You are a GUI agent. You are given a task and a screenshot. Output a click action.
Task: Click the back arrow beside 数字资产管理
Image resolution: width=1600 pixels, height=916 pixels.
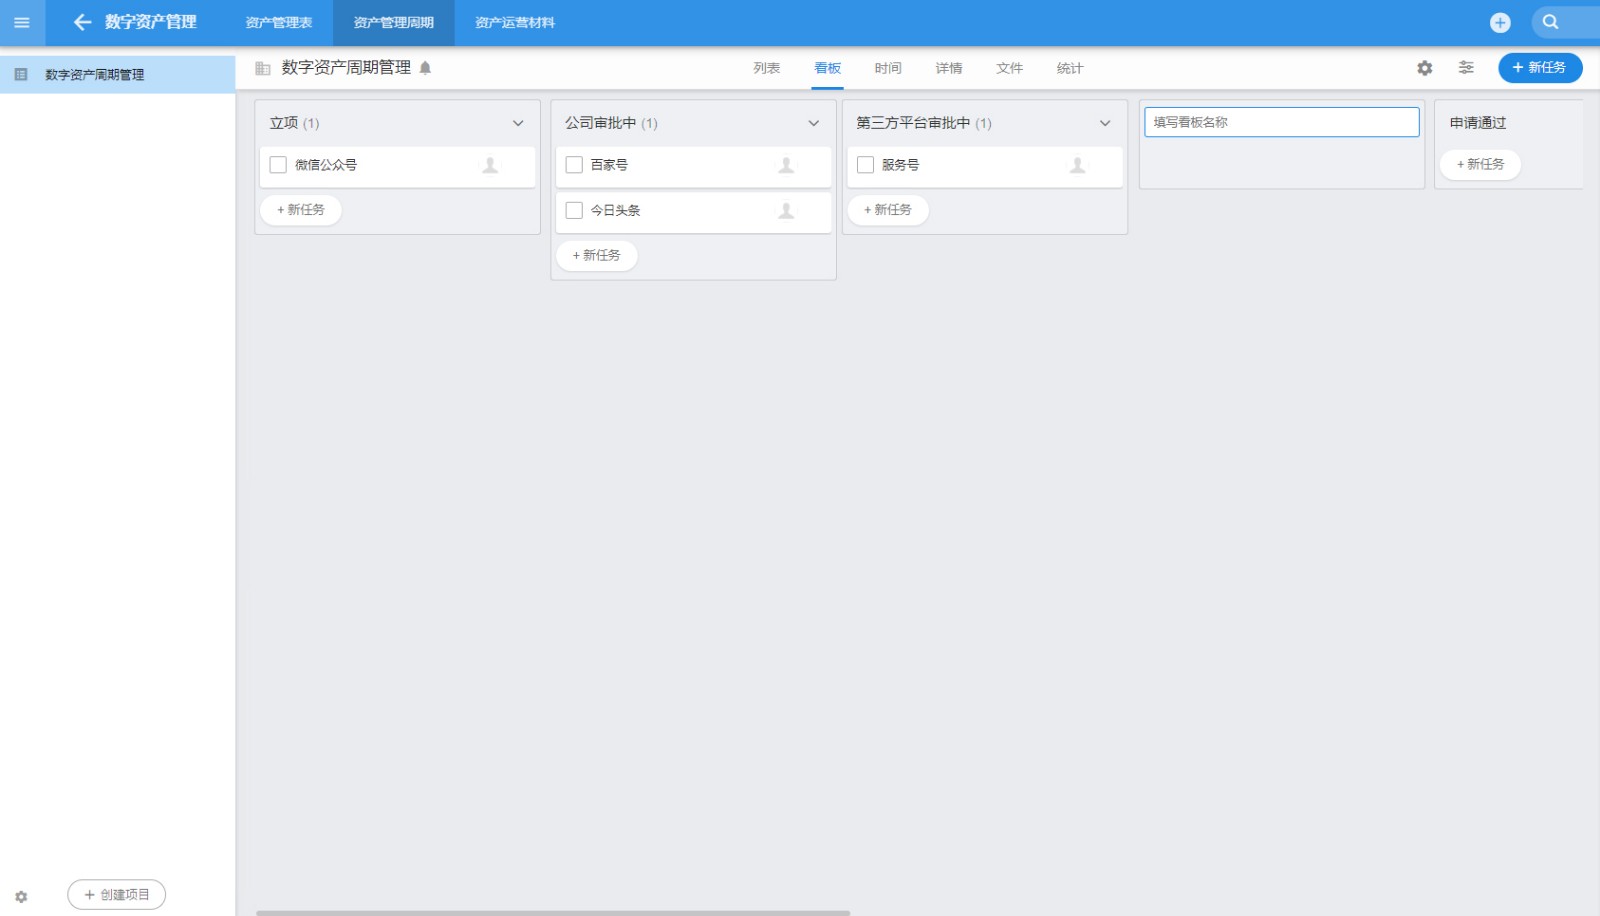click(82, 22)
